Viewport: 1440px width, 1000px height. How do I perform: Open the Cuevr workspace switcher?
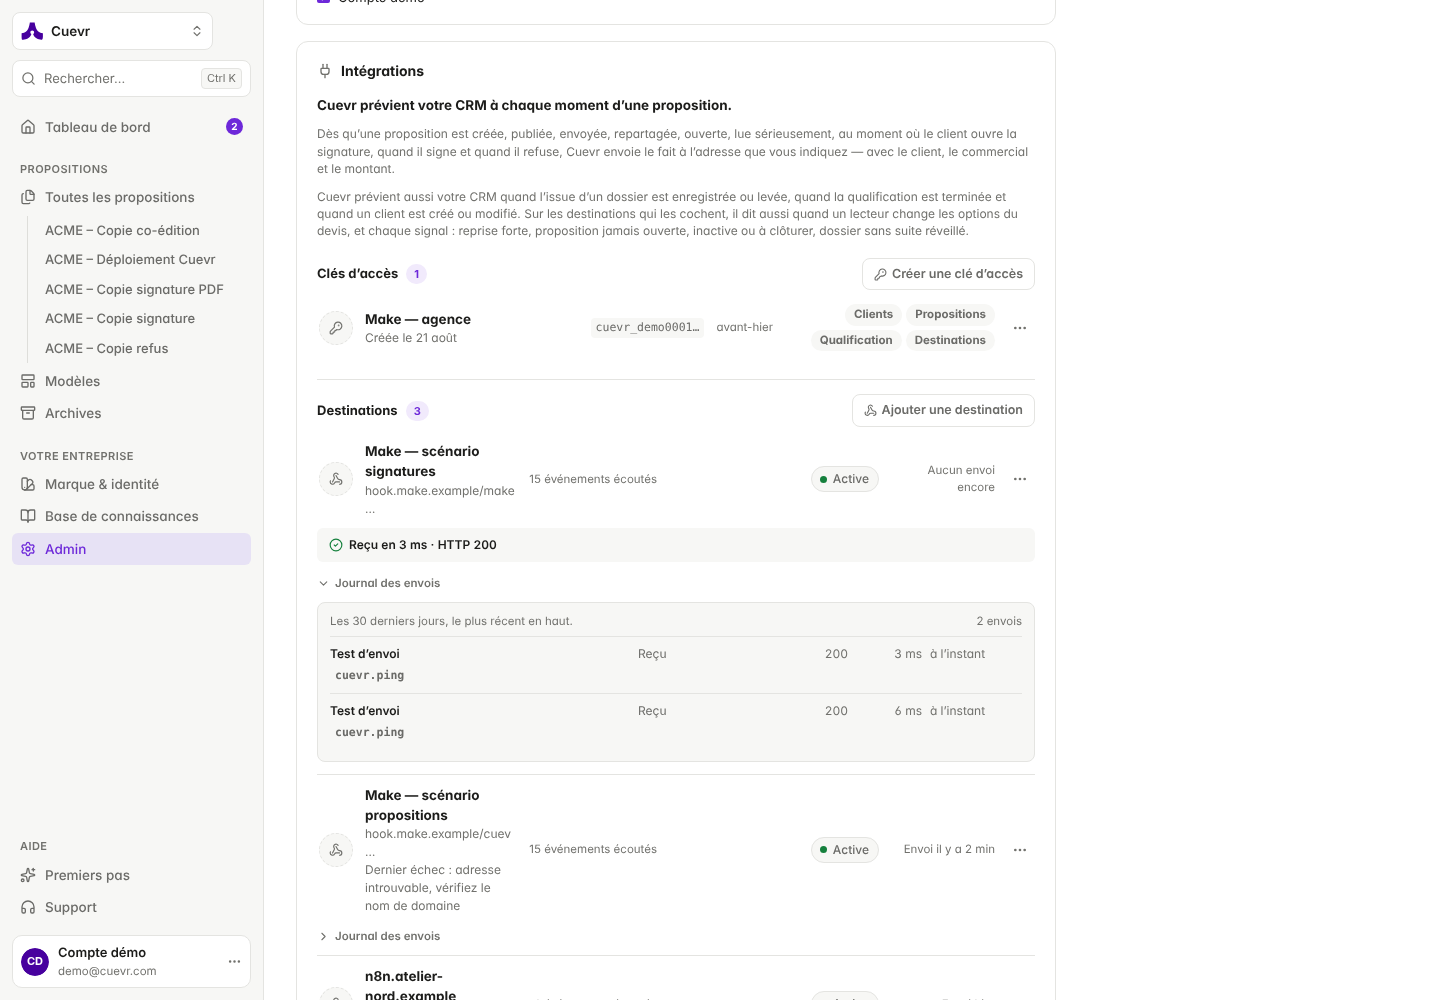[112, 31]
